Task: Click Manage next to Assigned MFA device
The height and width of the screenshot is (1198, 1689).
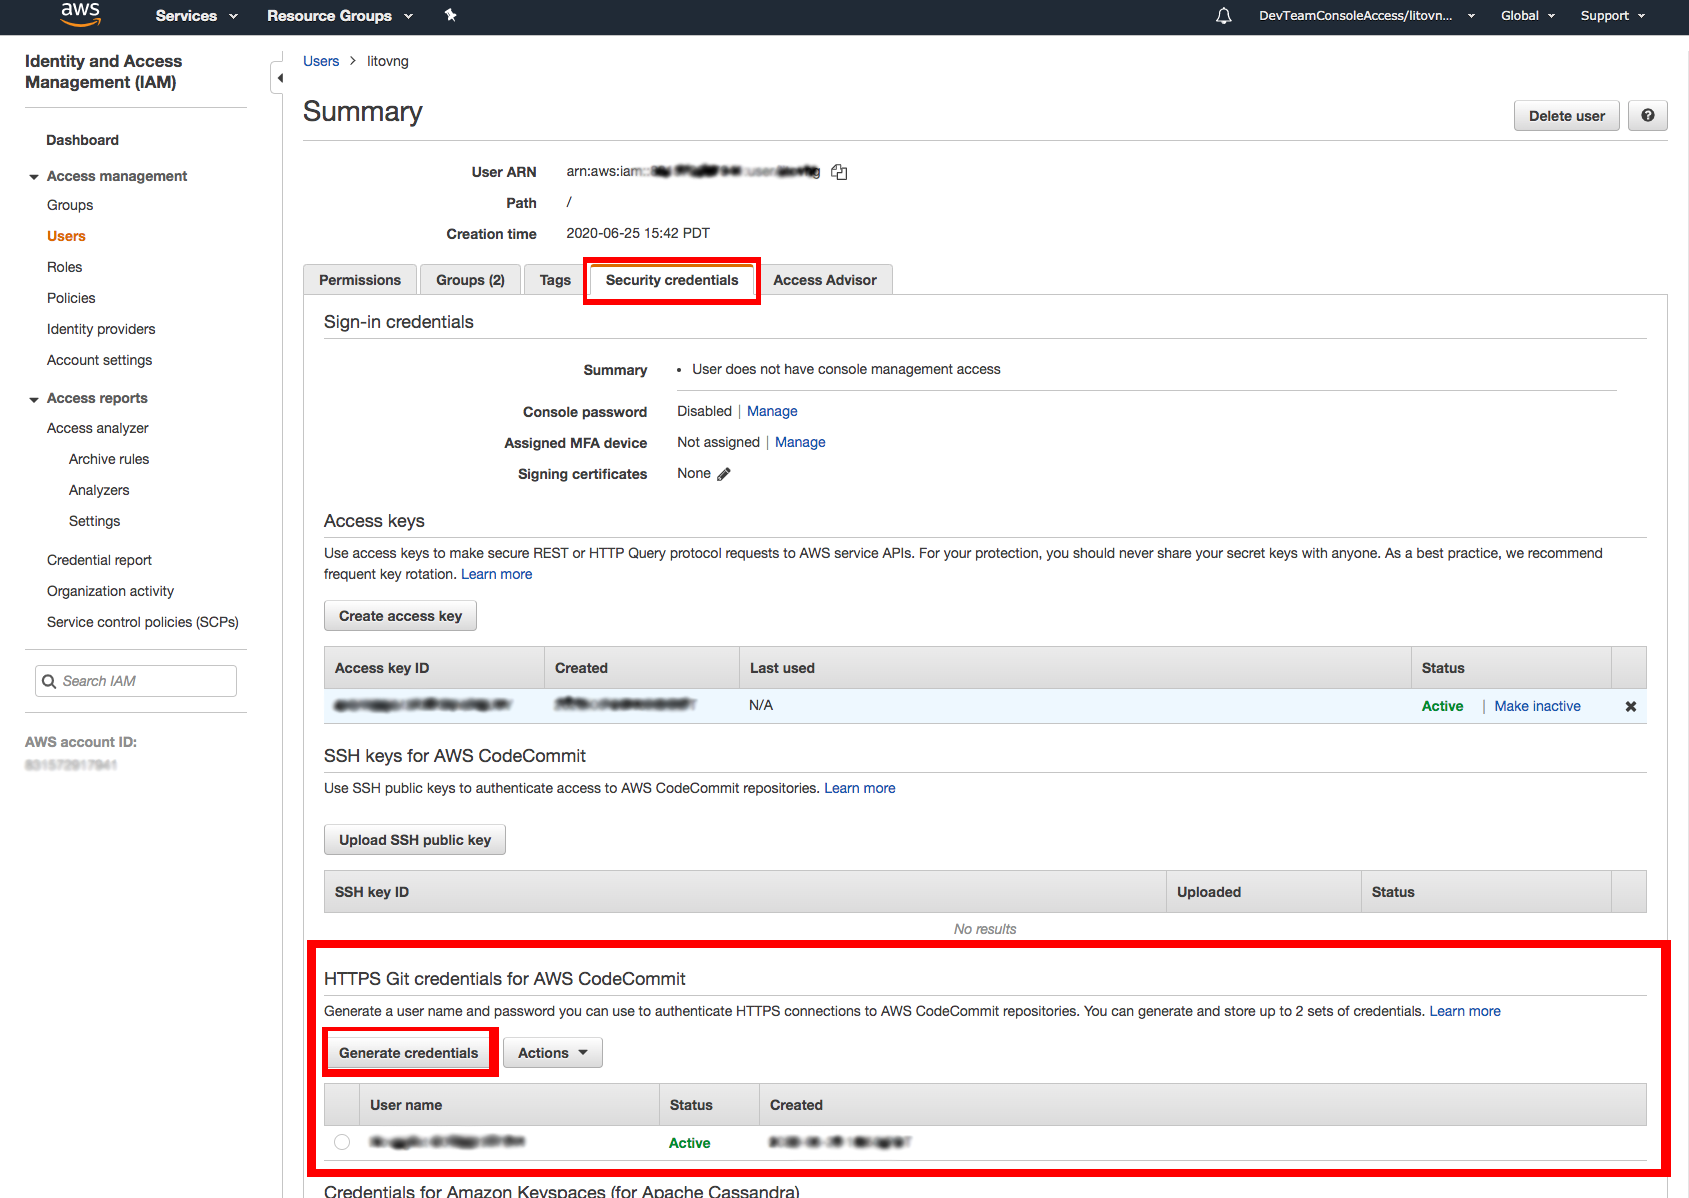Action: 800,442
